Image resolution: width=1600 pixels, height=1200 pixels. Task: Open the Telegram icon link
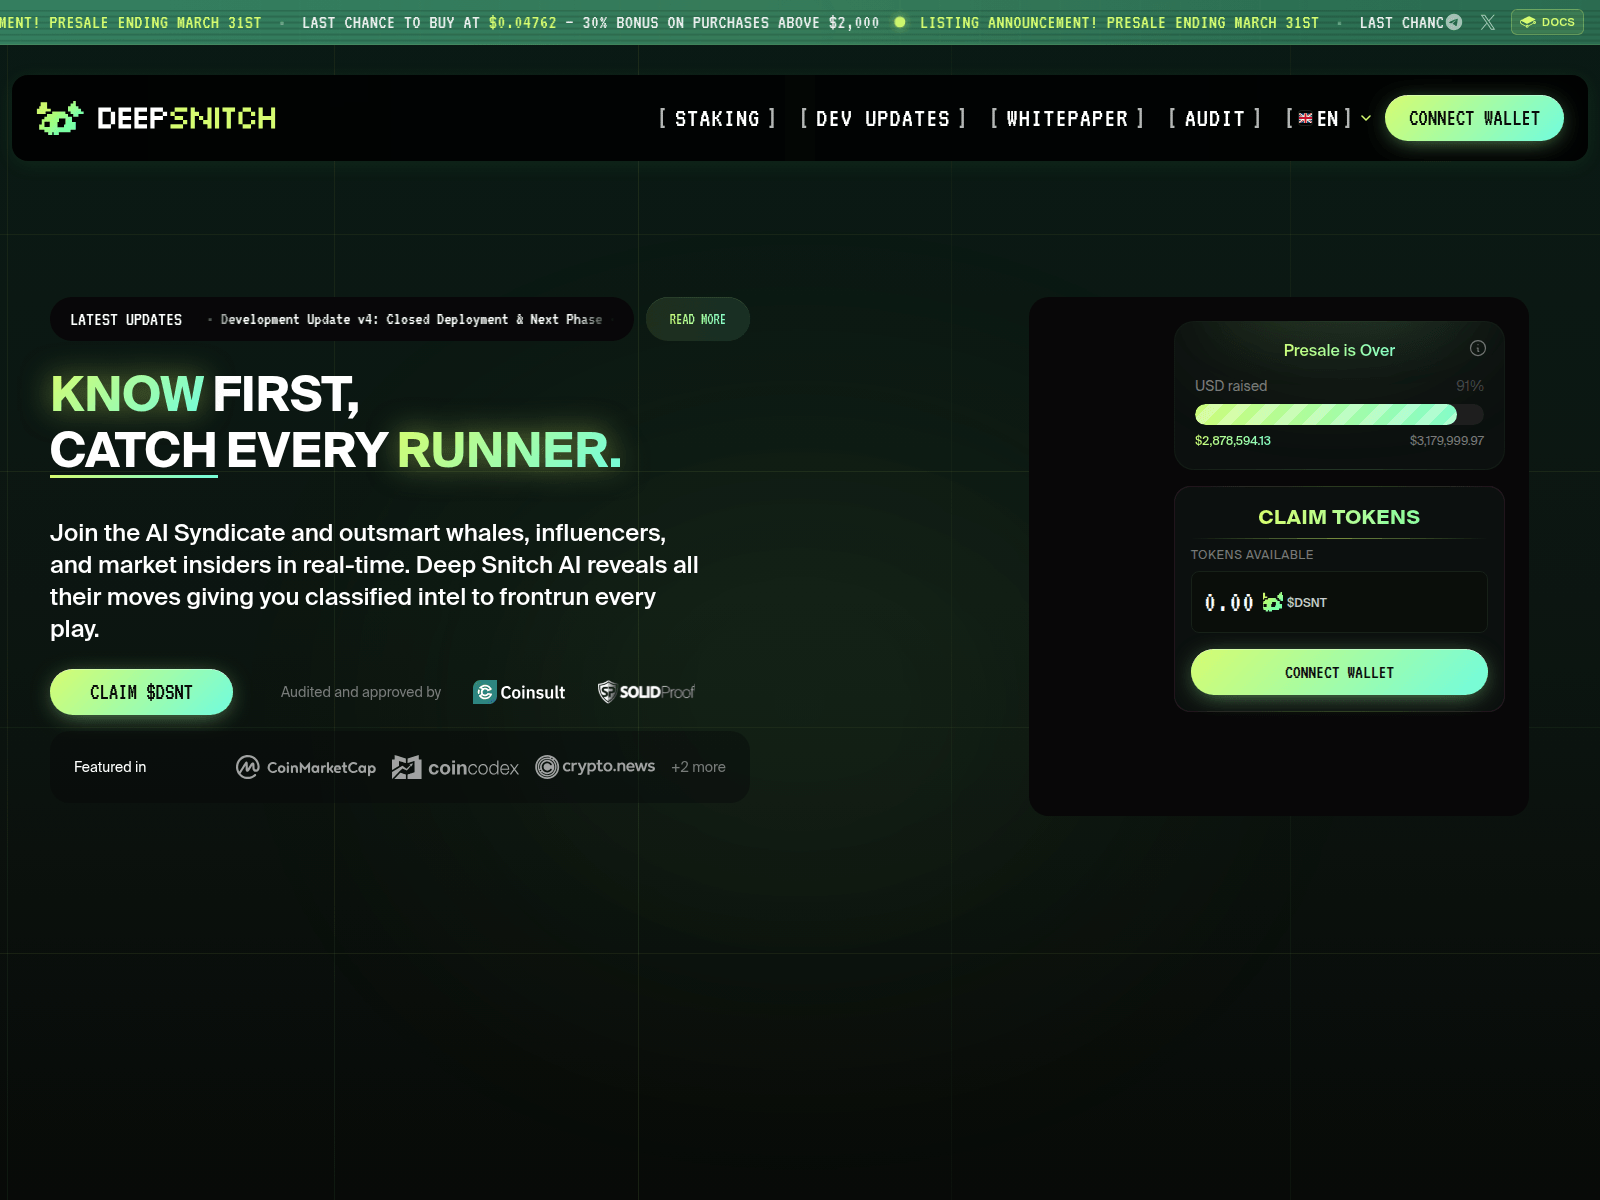[1454, 22]
